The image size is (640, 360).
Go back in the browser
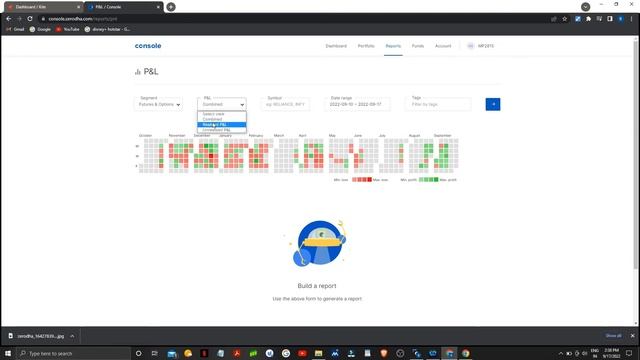(9, 19)
